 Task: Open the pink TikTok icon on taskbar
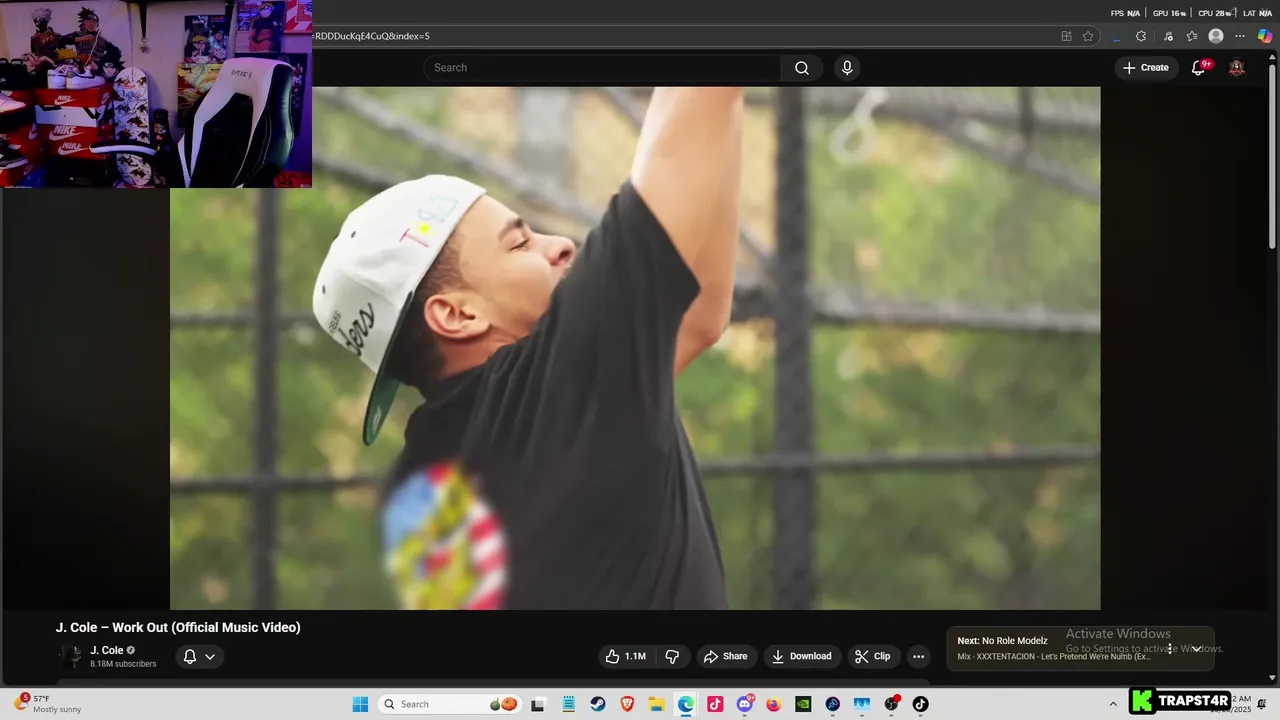point(715,704)
